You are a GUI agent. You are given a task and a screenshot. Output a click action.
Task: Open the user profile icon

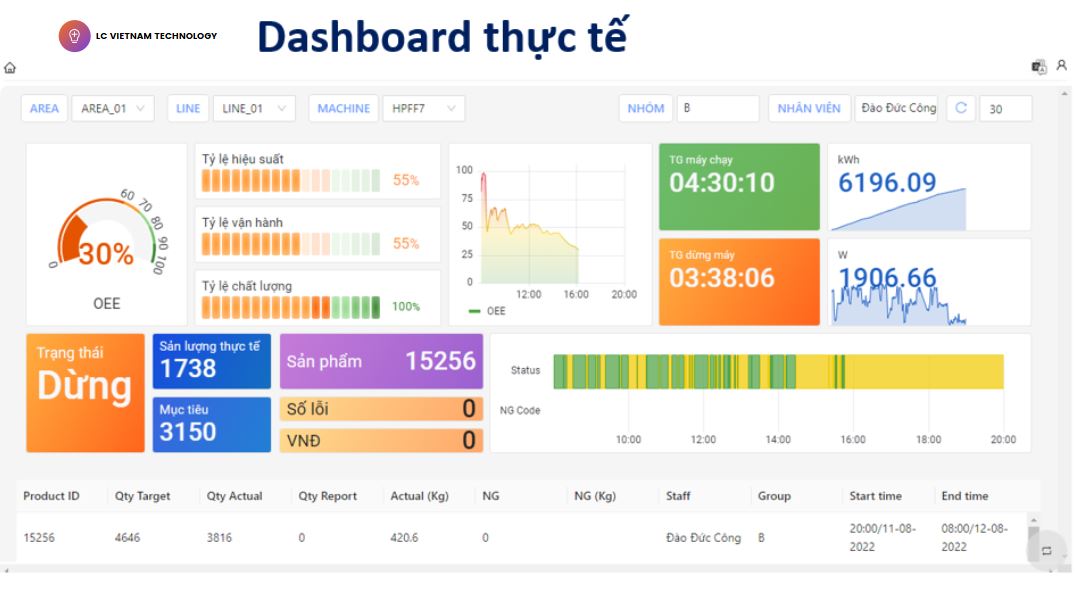1061,66
